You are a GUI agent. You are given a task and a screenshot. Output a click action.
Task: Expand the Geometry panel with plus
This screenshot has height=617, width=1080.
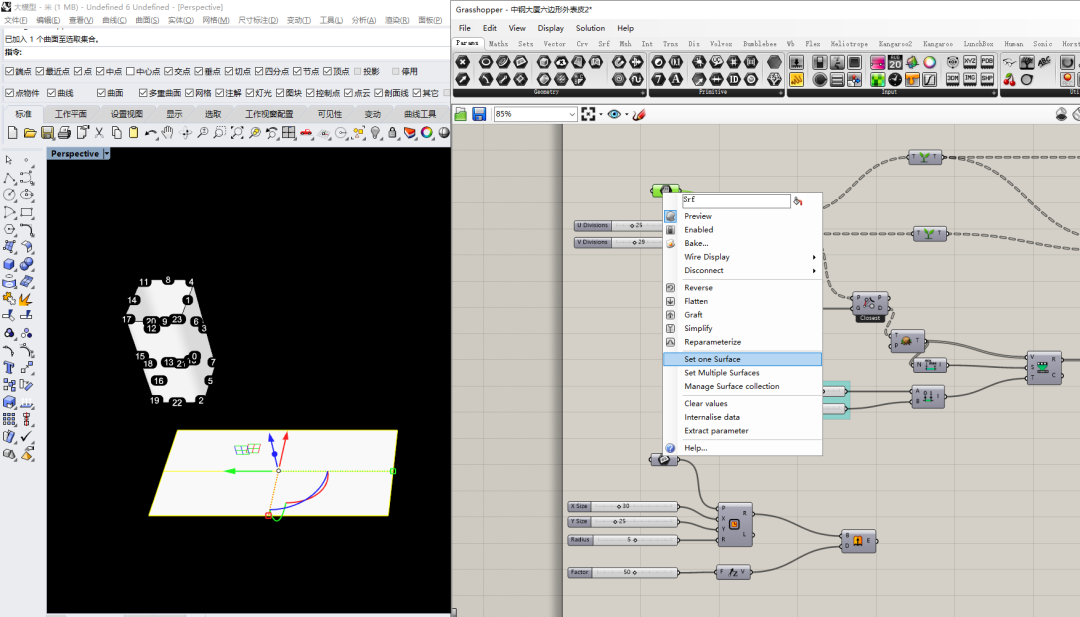pyautogui.click(x=643, y=92)
